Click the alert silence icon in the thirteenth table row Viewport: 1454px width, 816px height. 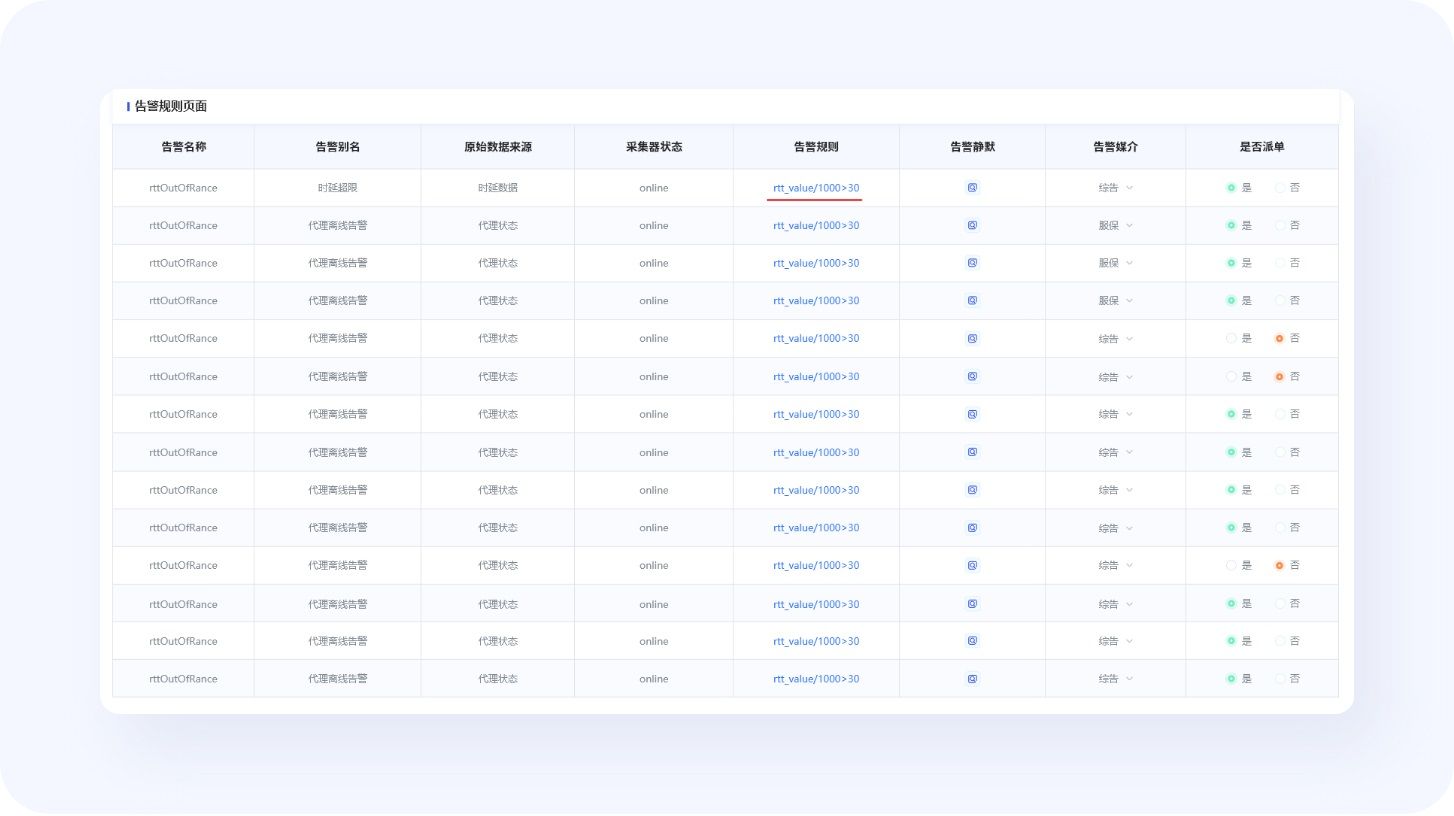click(x=972, y=641)
